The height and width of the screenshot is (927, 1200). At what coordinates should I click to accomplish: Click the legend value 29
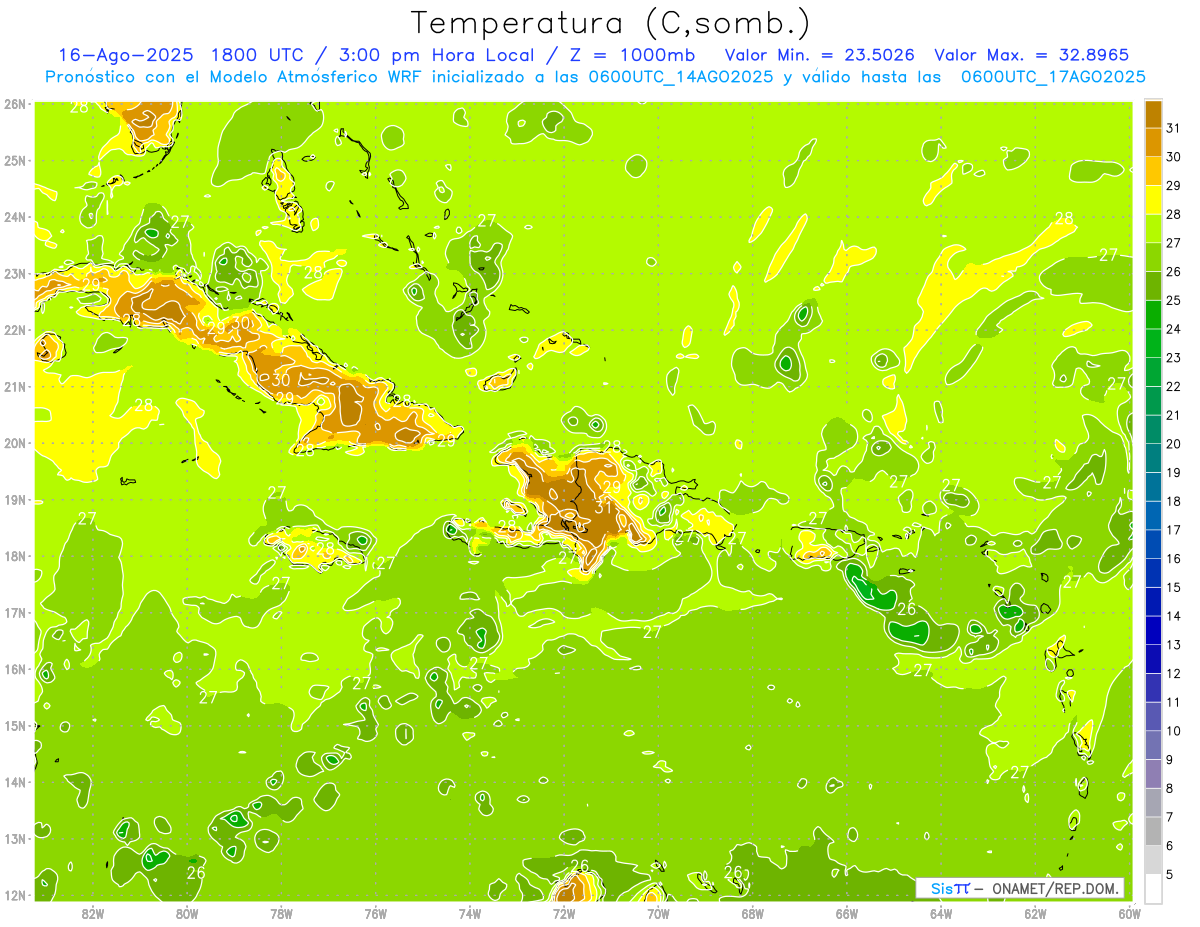tap(1174, 186)
